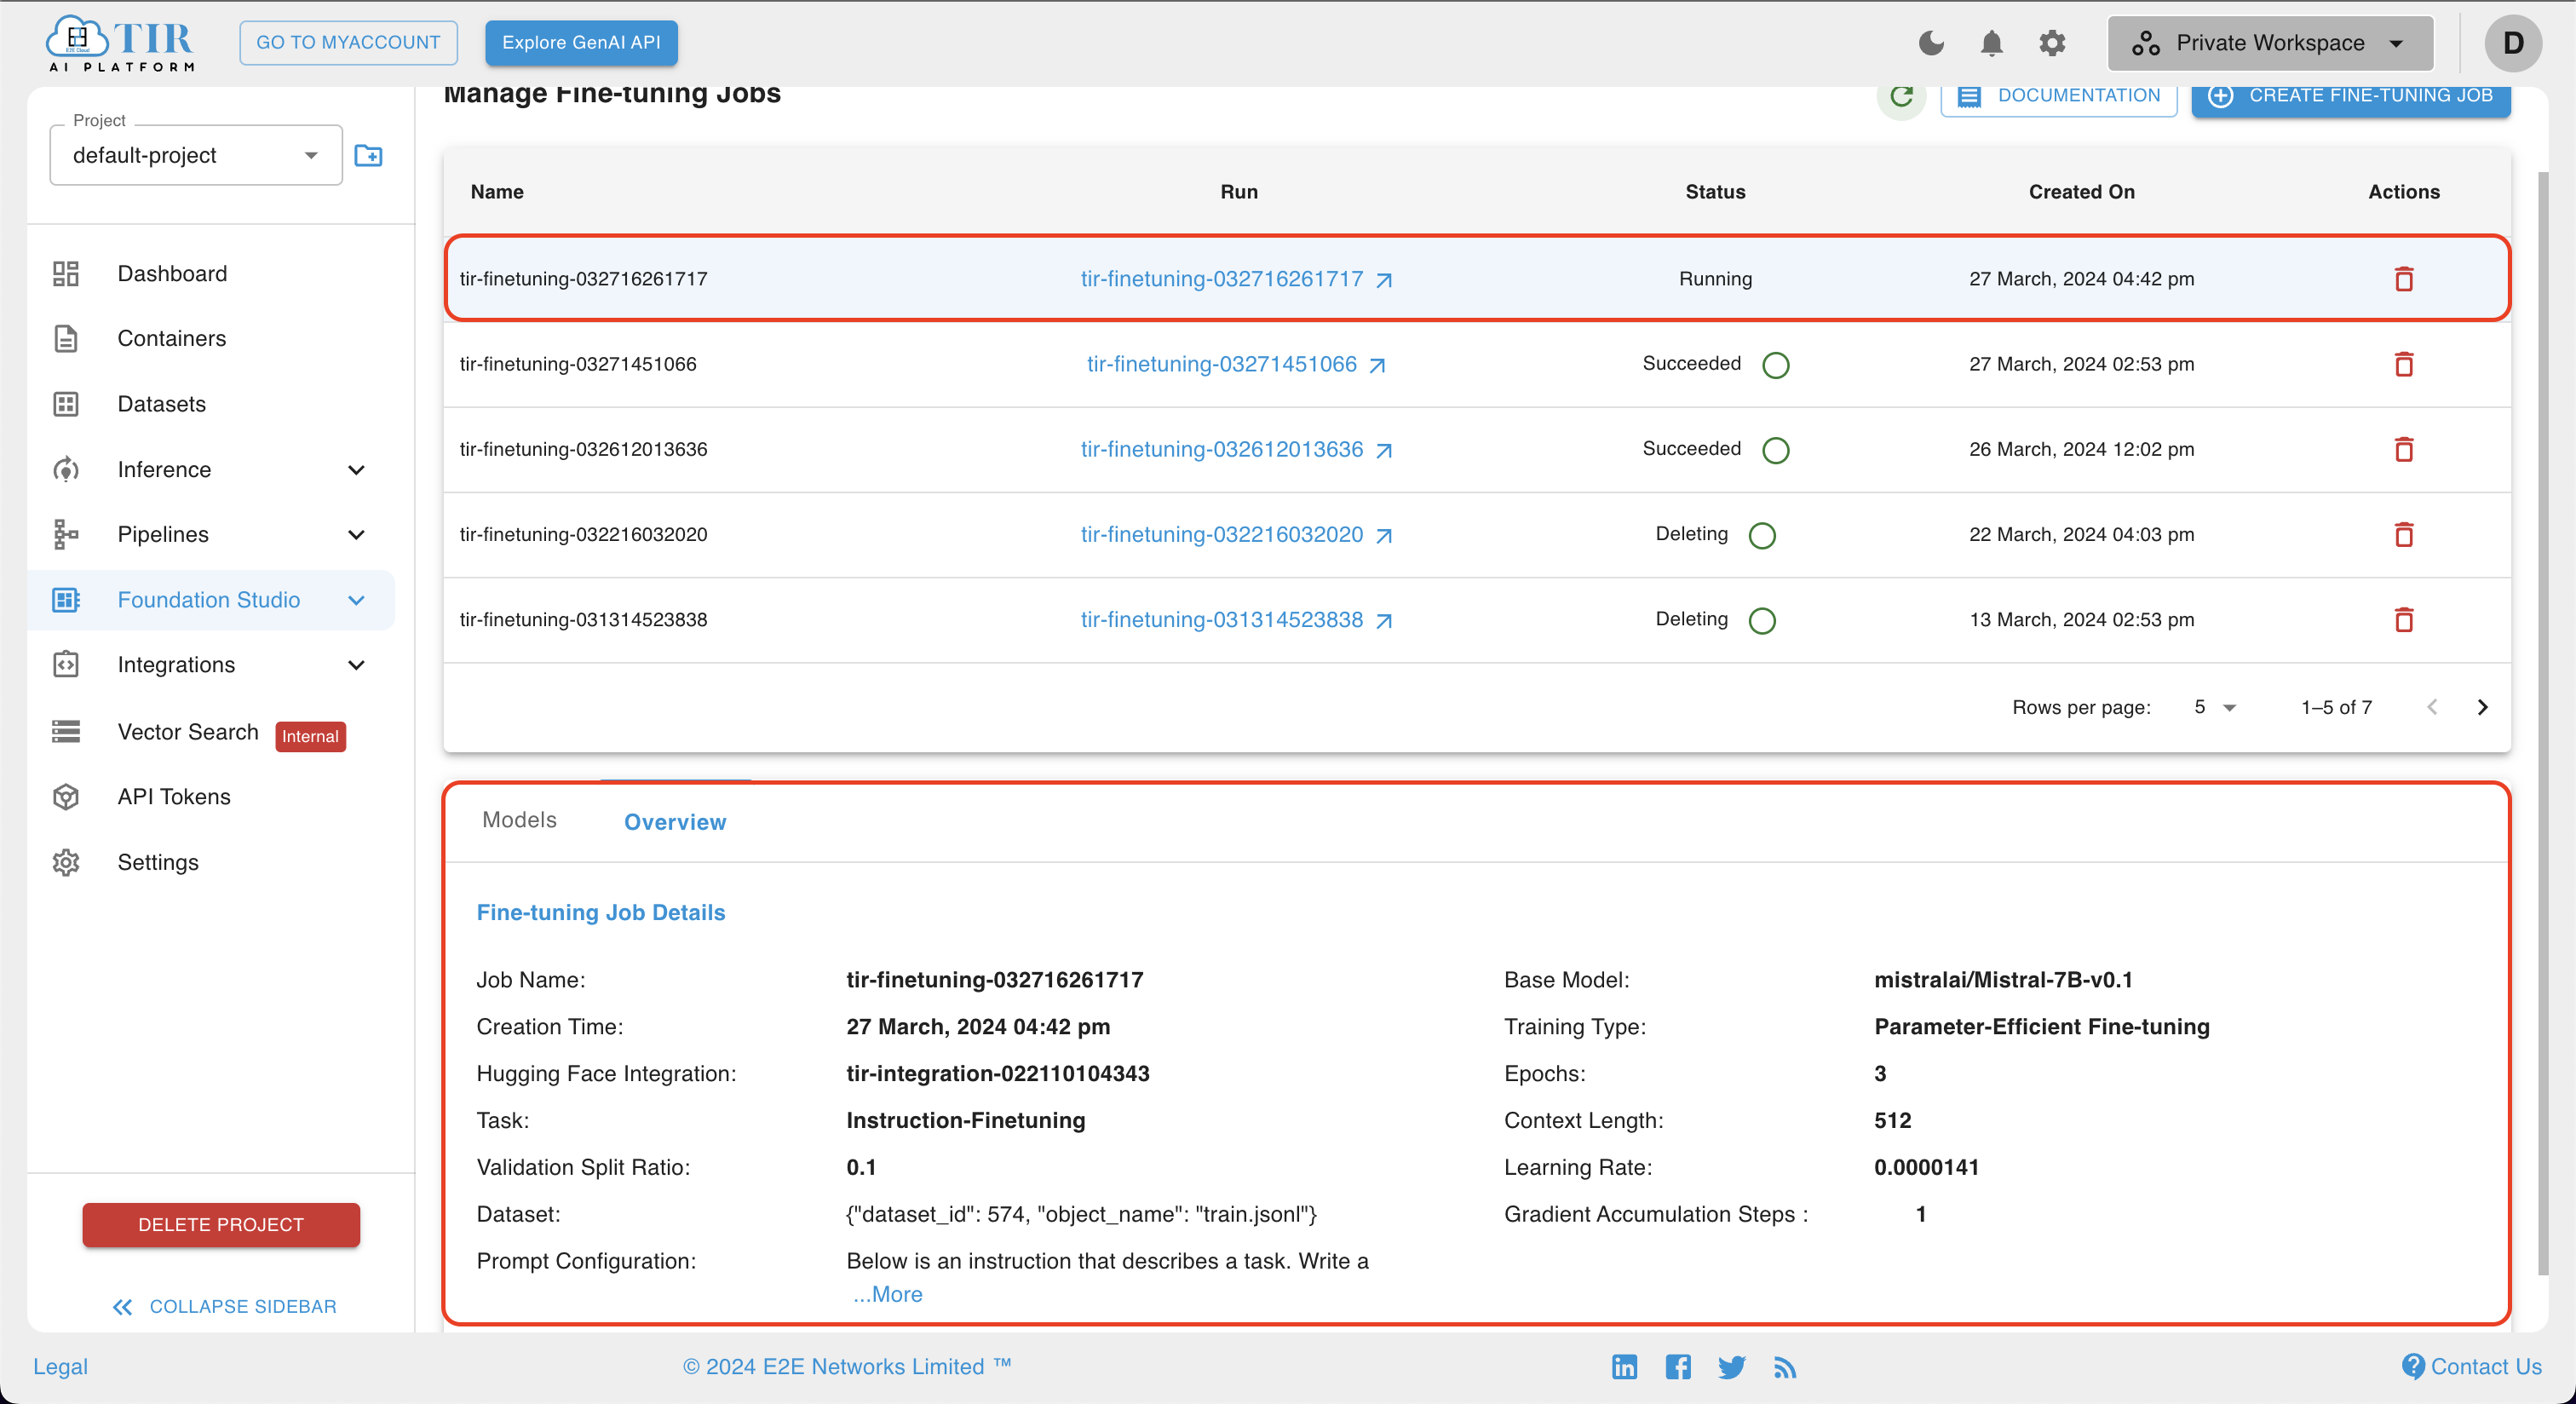Select job name tir-finetuning-03271451066
Screen dimensions: 2576x1404
pyautogui.click(x=578, y=364)
